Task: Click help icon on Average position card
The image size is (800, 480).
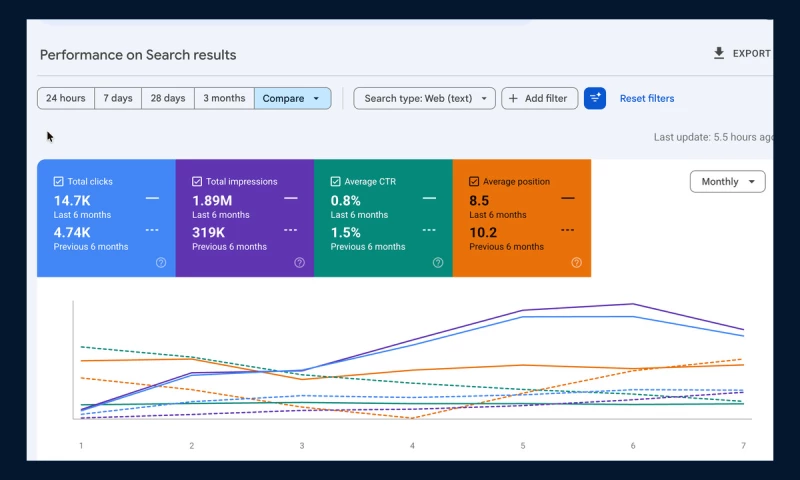Action: click(577, 263)
